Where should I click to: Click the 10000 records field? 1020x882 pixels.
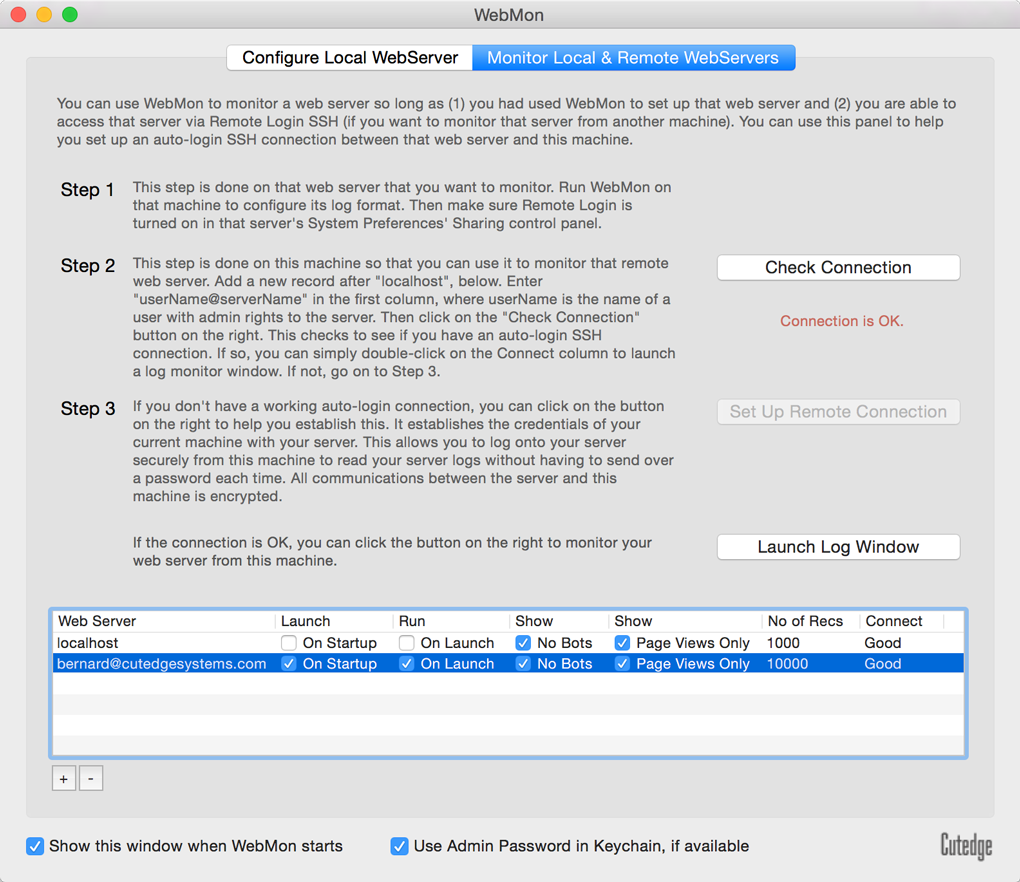[788, 664]
